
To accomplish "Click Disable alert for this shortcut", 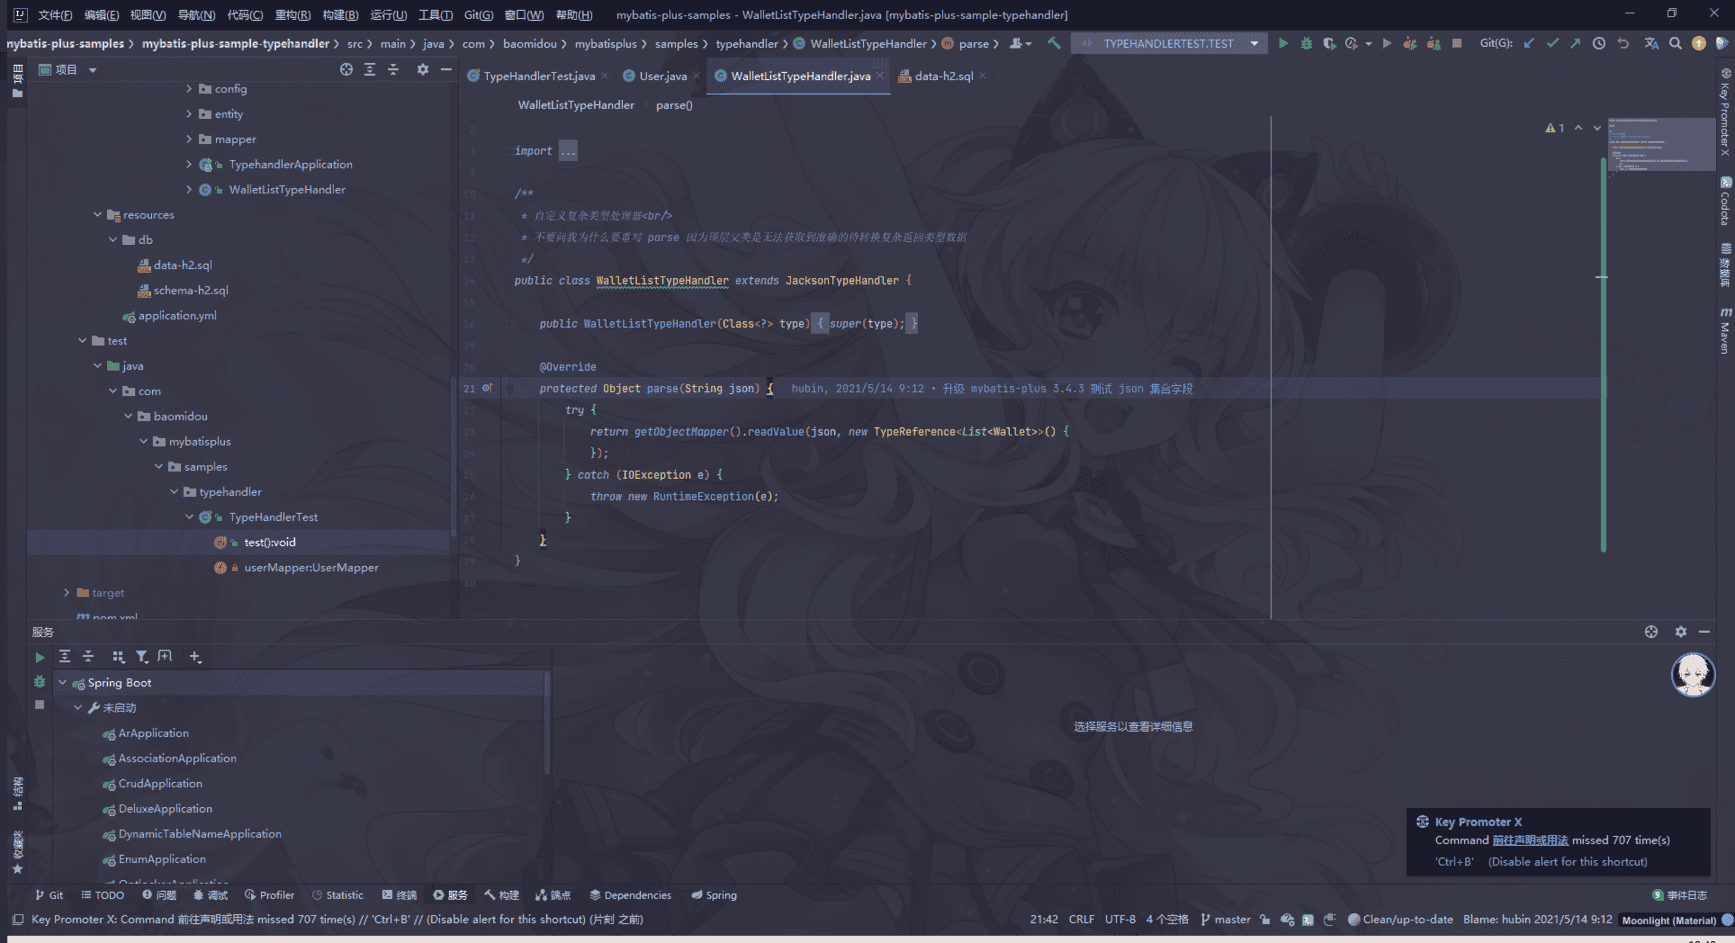I will pos(1567,861).
